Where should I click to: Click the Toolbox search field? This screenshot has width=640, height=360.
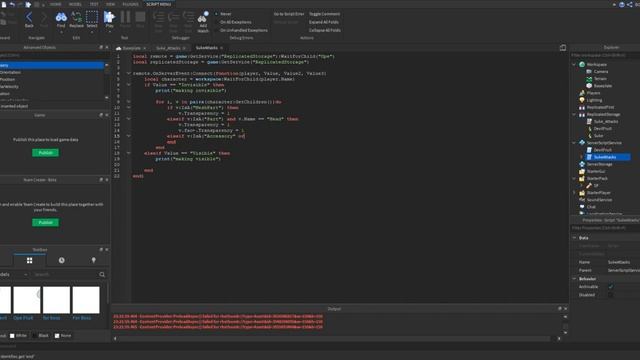65,274
